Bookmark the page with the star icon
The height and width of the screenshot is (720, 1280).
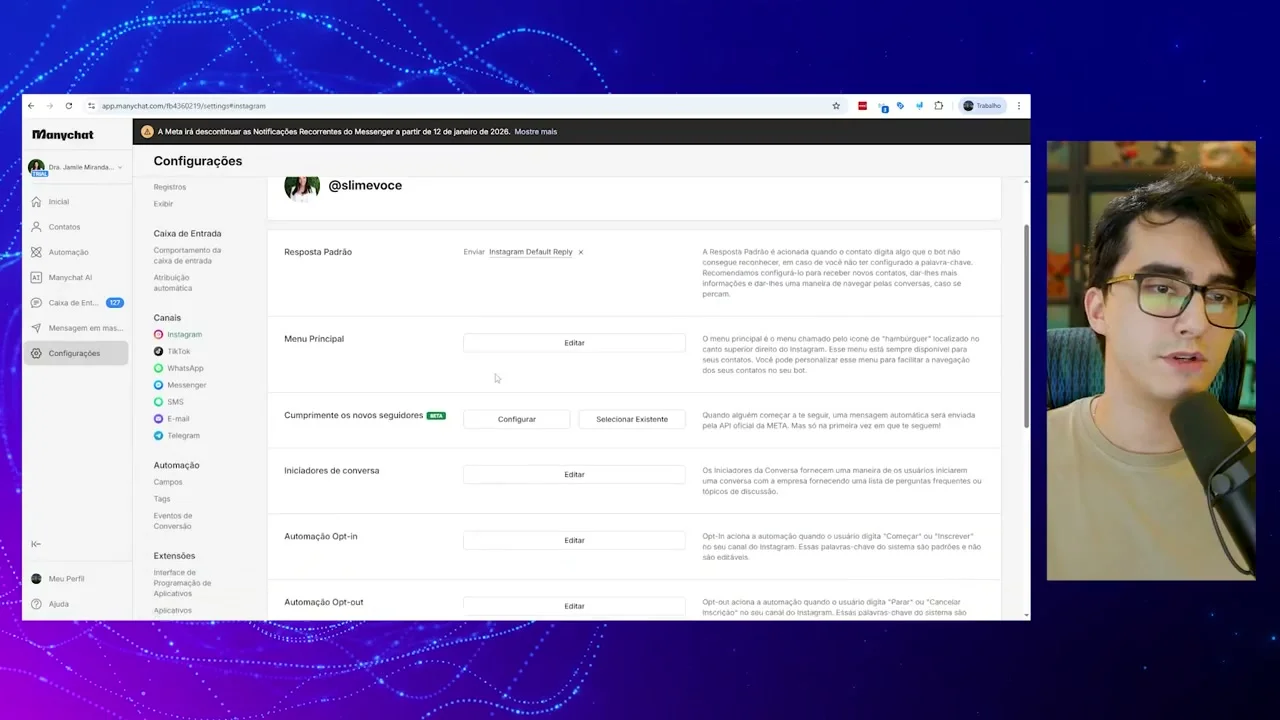[x=836, y=106]
